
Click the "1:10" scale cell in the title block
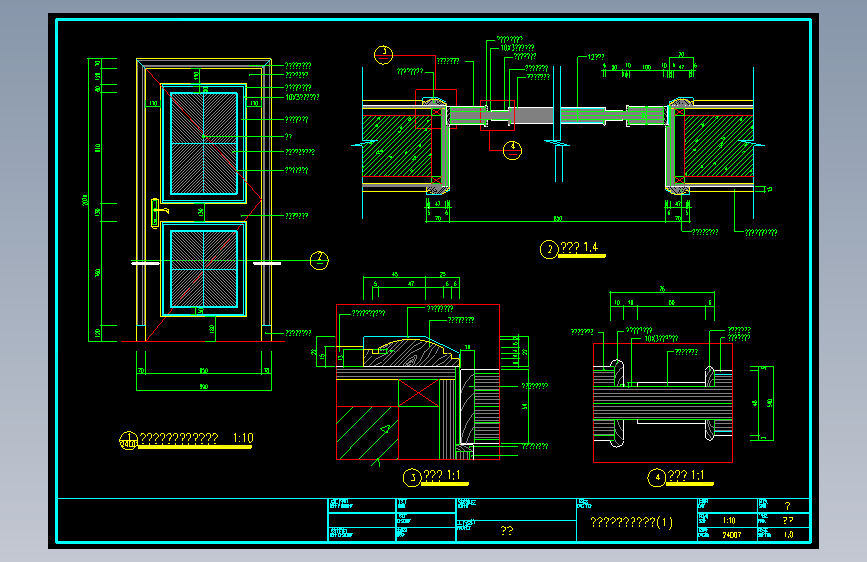point(729,521)
